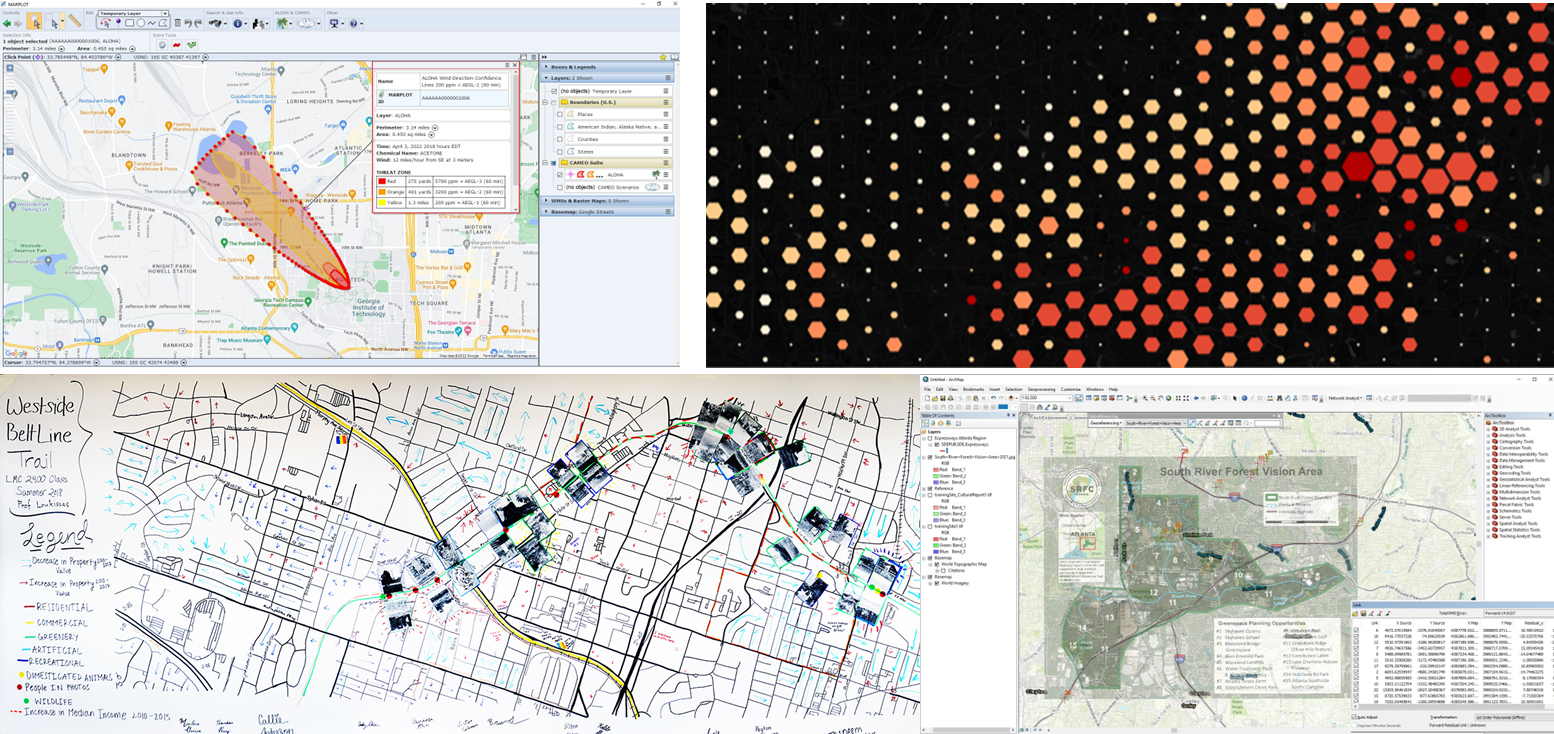Screen dimensions: 1554x734
Task: Click the Red threat zone color swatch
Action: point(382,181)
